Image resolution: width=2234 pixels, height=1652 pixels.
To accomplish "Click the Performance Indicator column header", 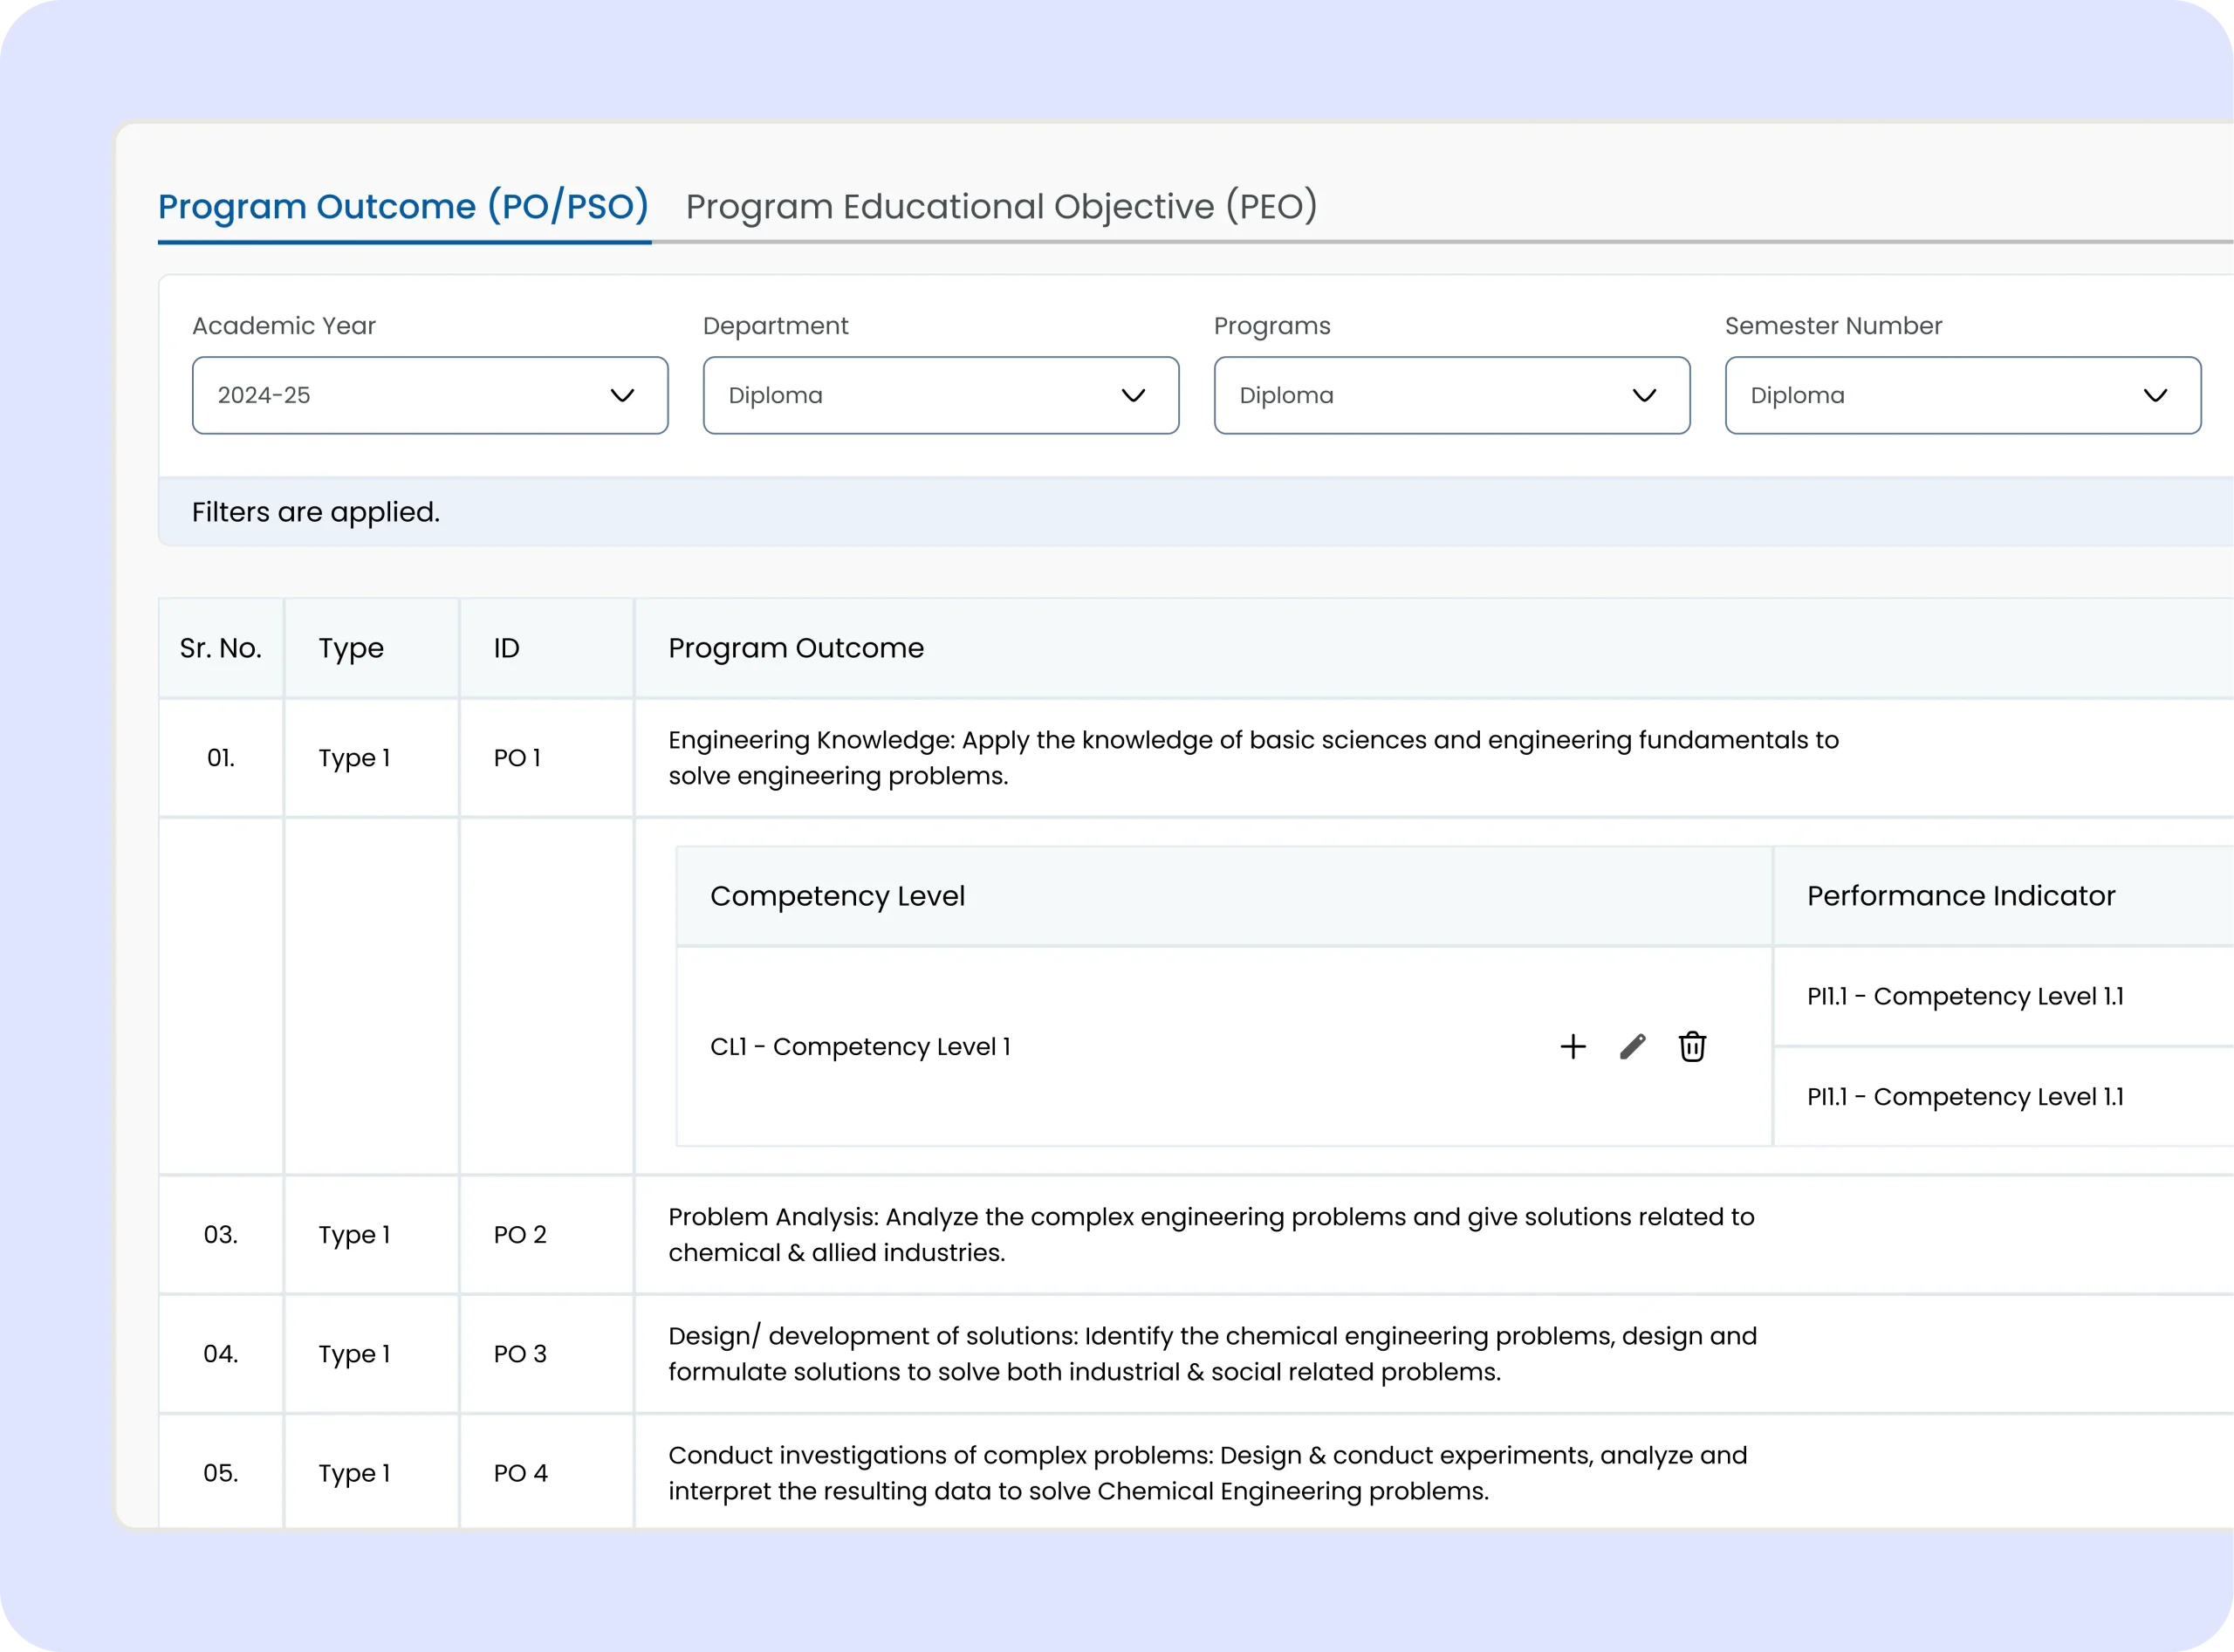I will [x=1960, y=896].
